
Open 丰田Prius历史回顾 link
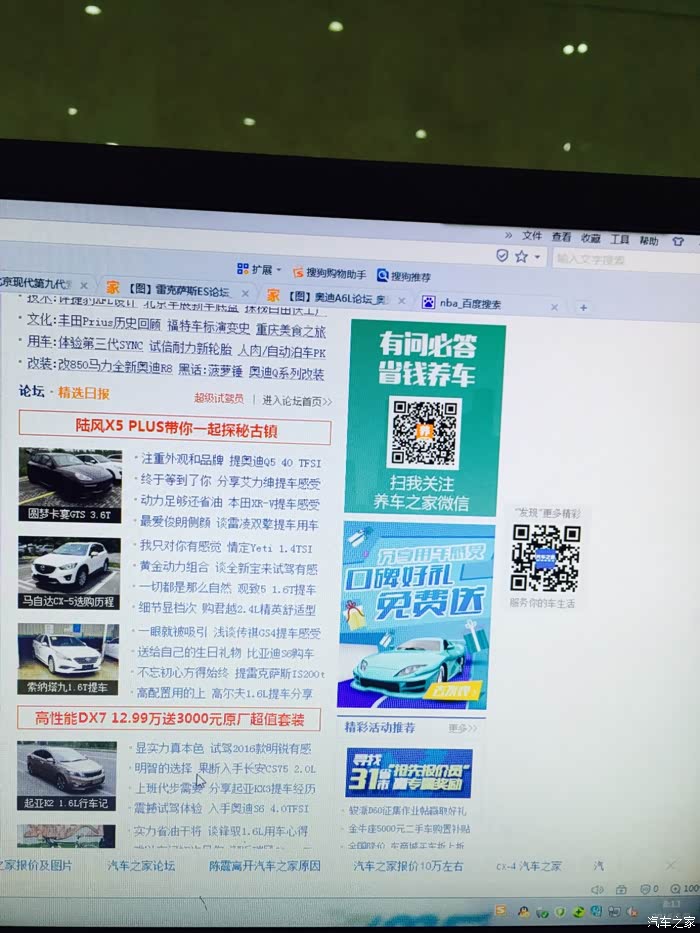tap(109, 322)
